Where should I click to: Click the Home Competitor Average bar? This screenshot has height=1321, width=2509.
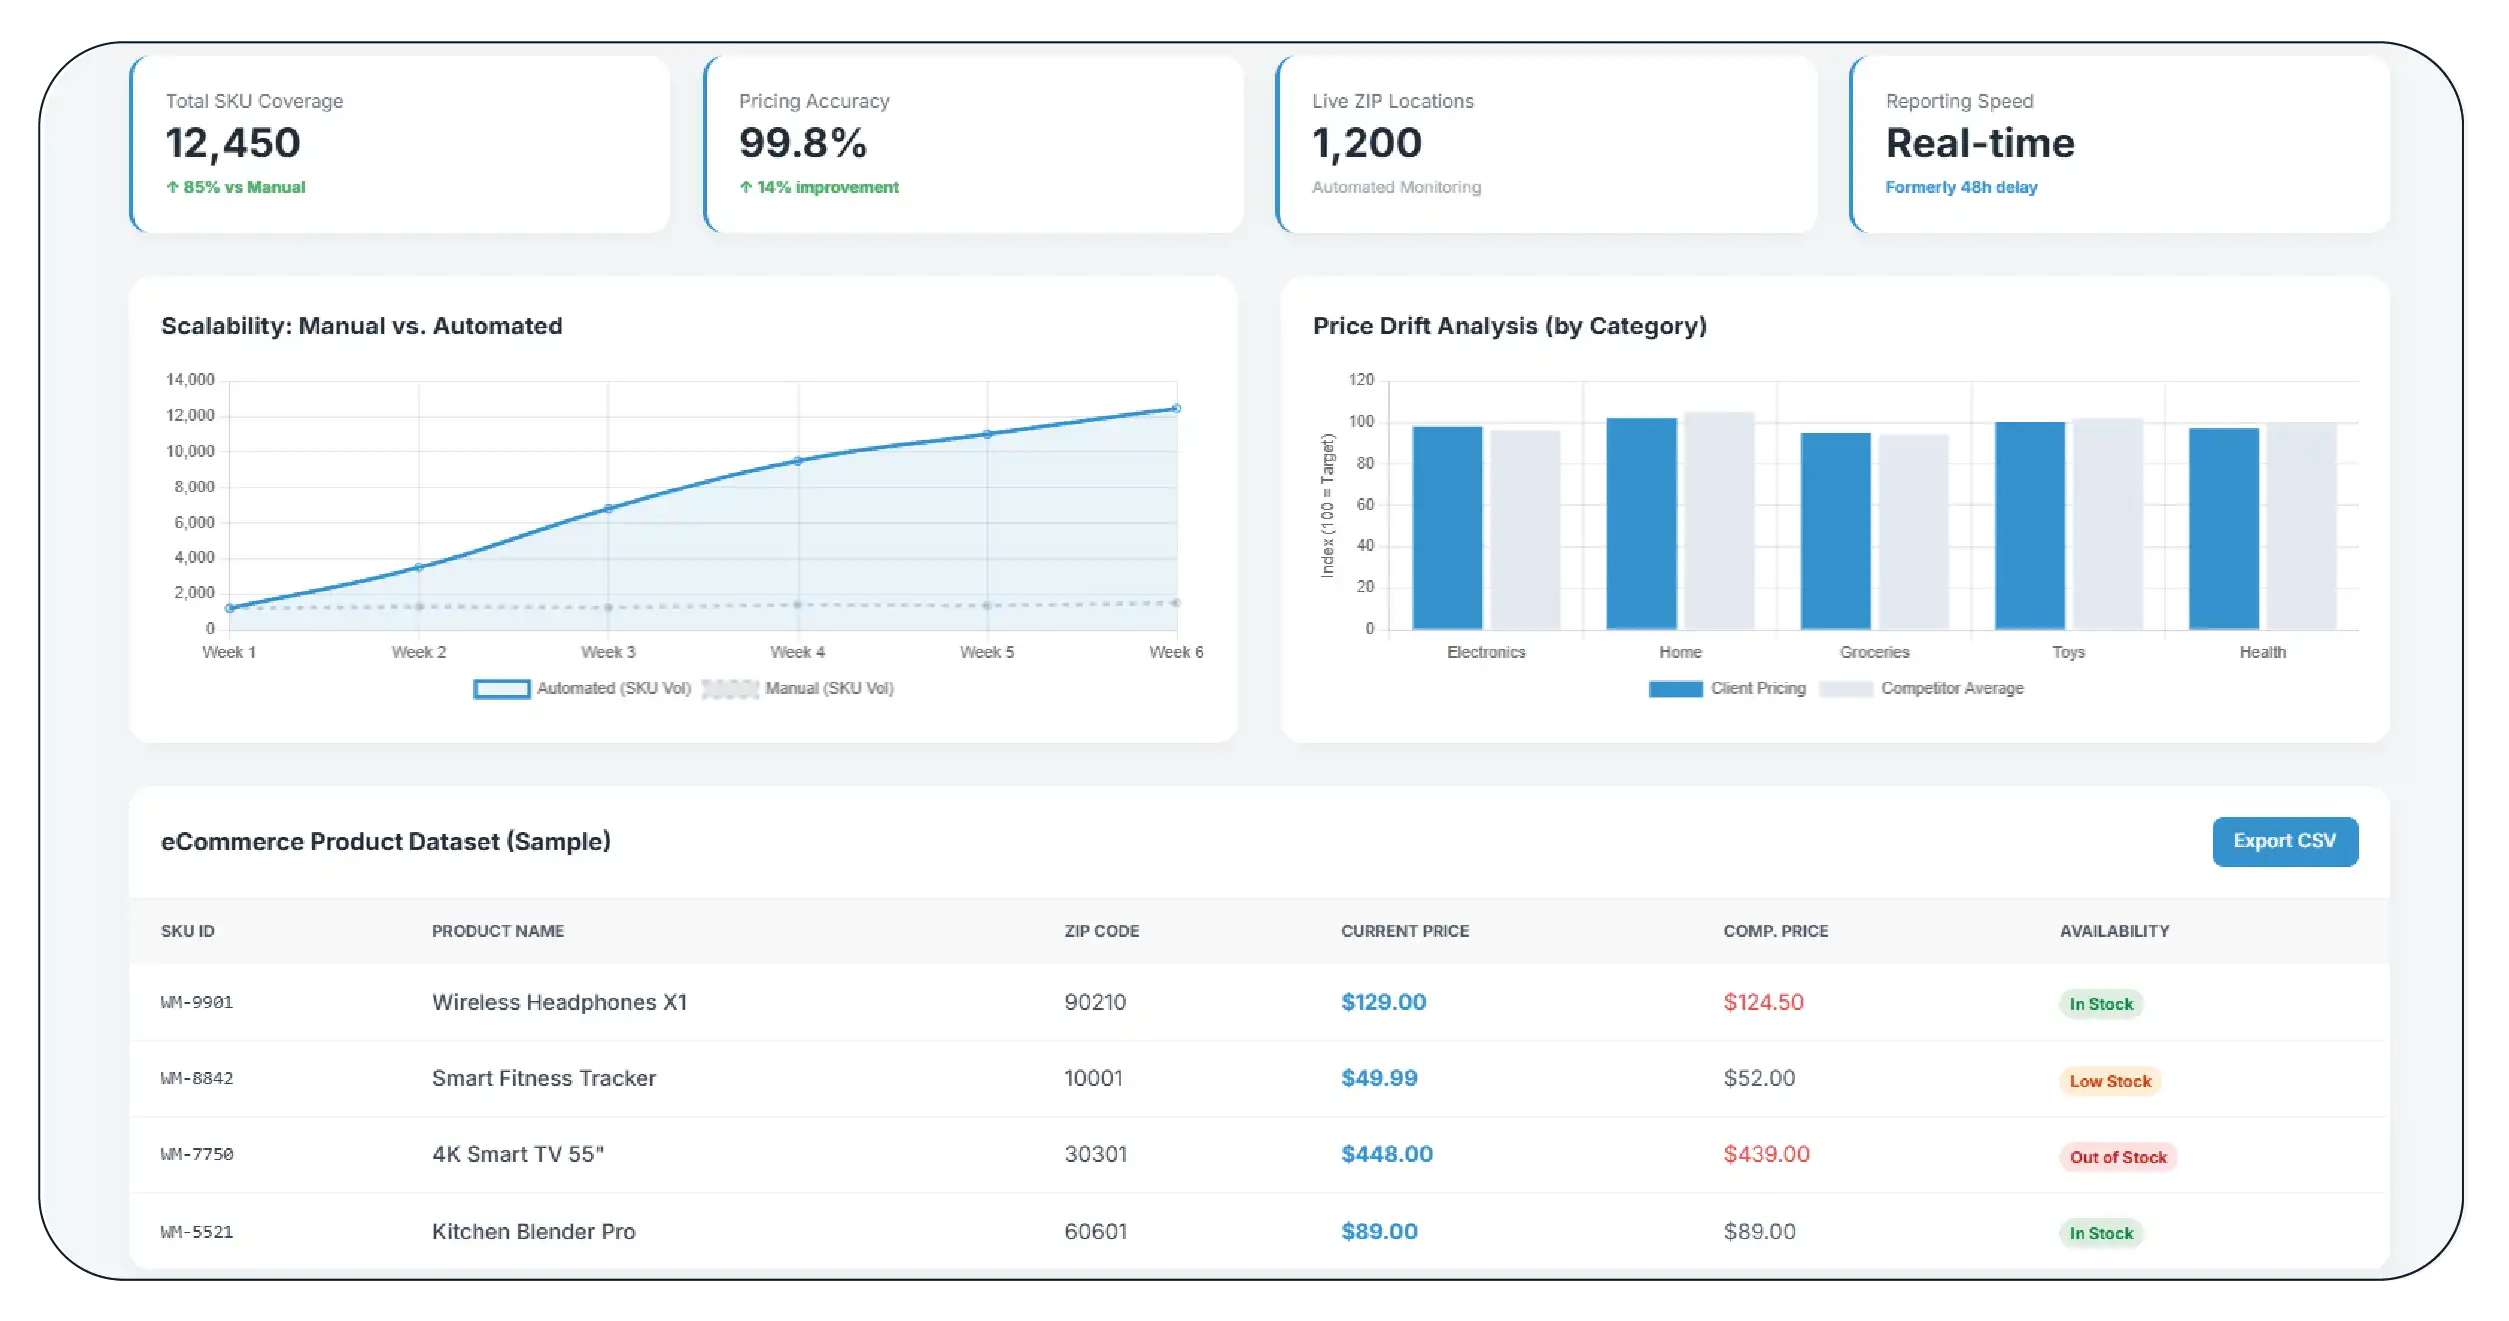coord(1719,520)
